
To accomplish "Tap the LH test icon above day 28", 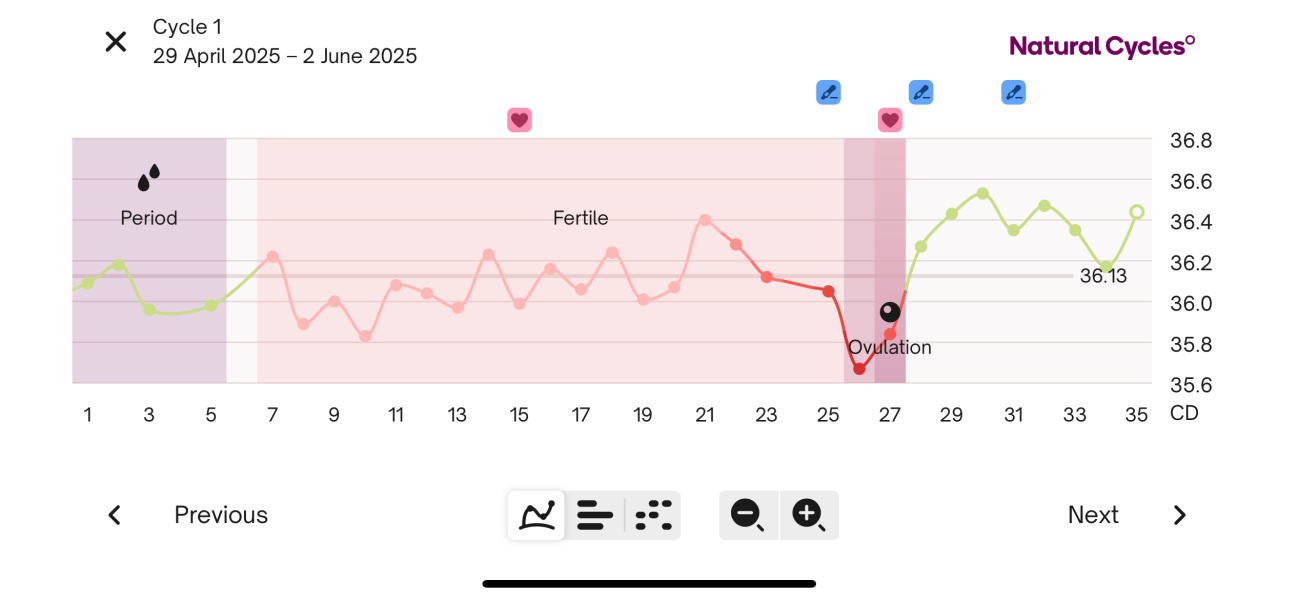I will (921, 93).
